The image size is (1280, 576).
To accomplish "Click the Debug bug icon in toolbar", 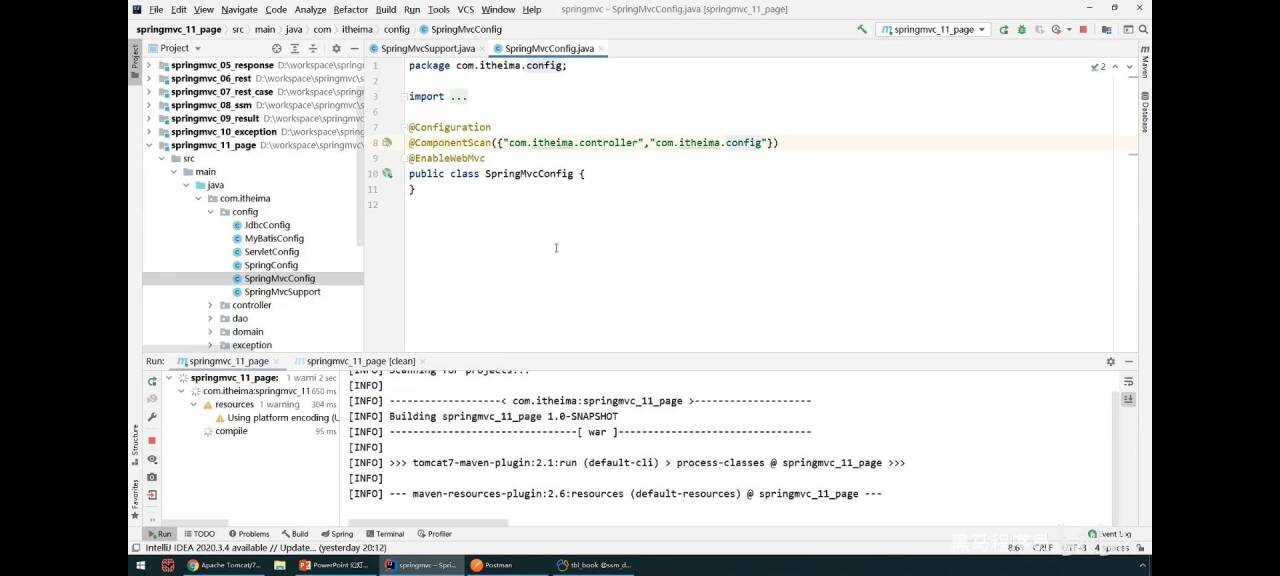I will [1022, 29].
